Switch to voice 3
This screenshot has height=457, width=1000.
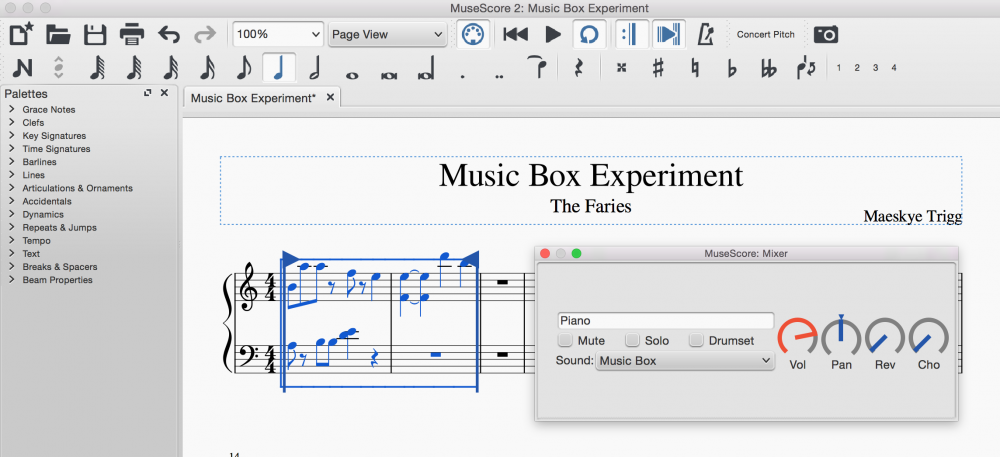876,68
